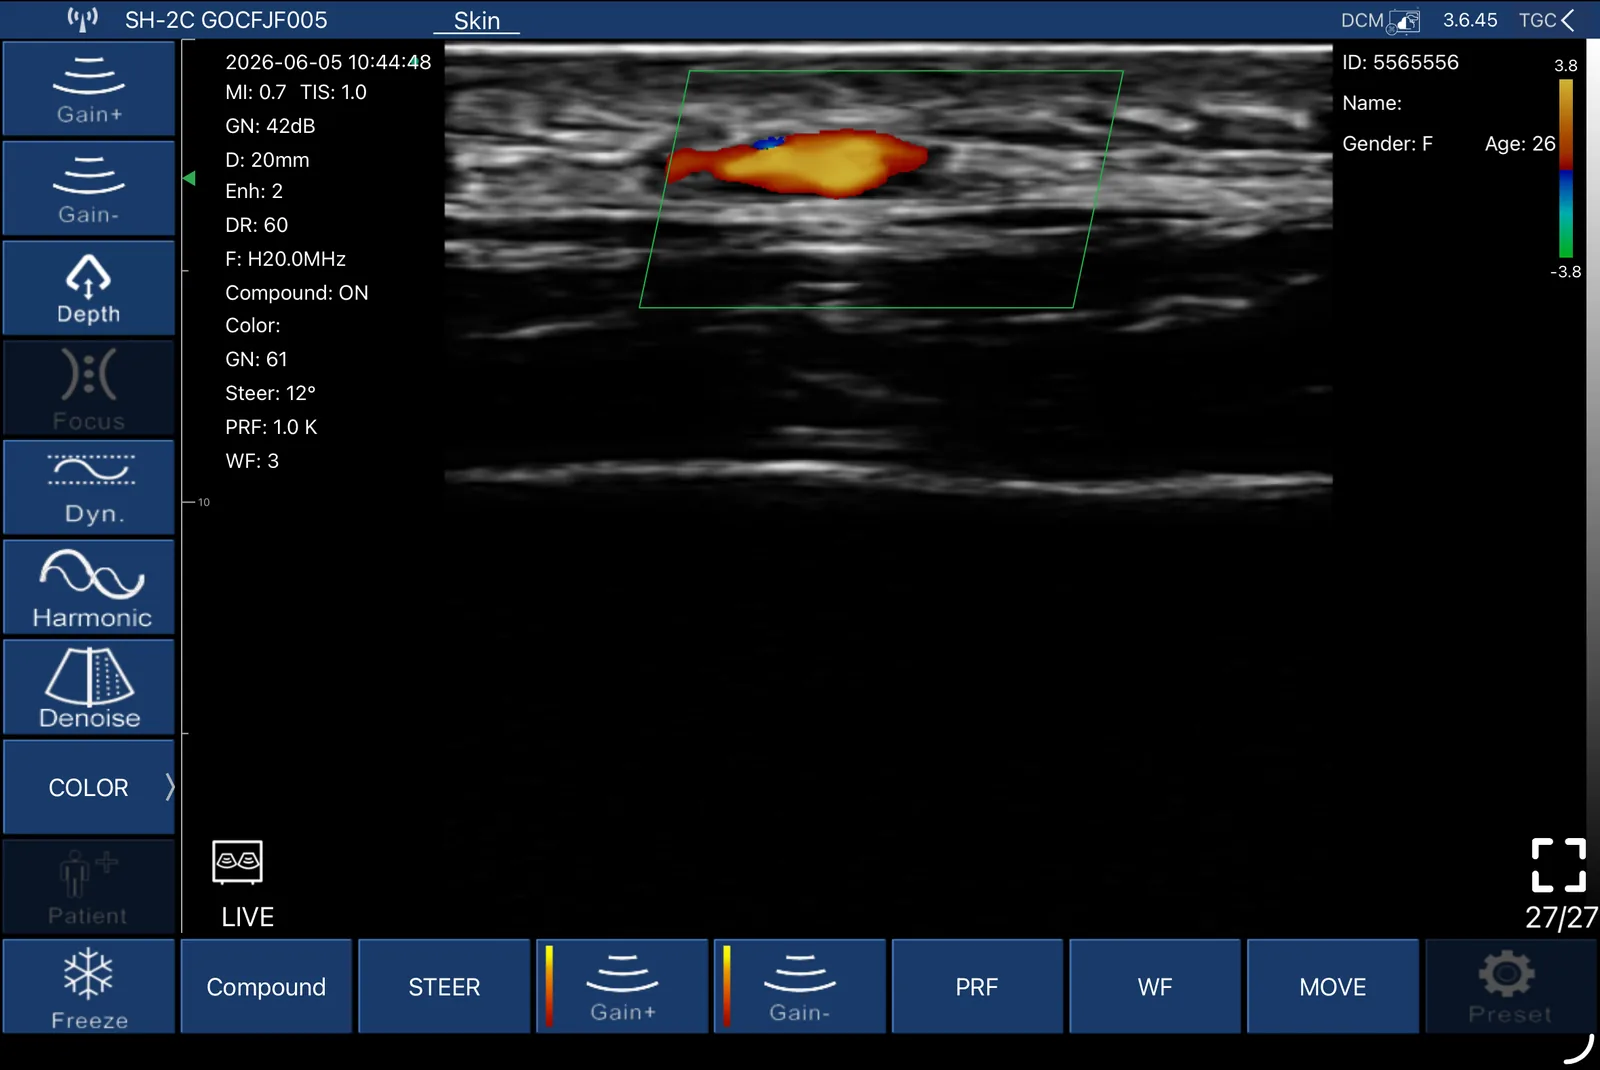Expand the COLOR mode submenu
Viewport: 1600px width, 1070px height.
coord(89,788)
